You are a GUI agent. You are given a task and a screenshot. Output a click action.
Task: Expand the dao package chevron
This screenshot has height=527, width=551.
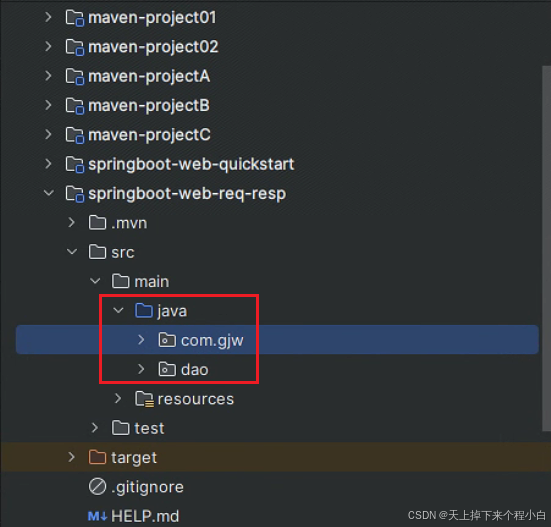point(141,369)
